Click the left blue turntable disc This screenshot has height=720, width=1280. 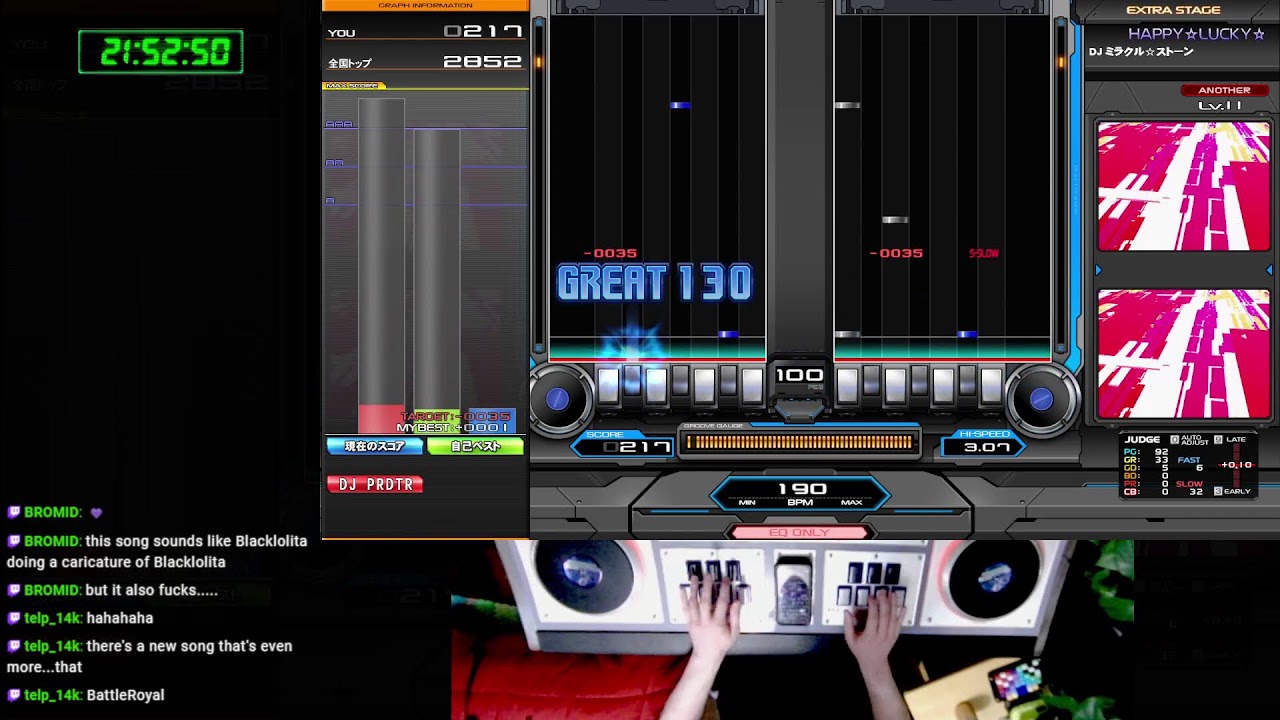(558, 399)
